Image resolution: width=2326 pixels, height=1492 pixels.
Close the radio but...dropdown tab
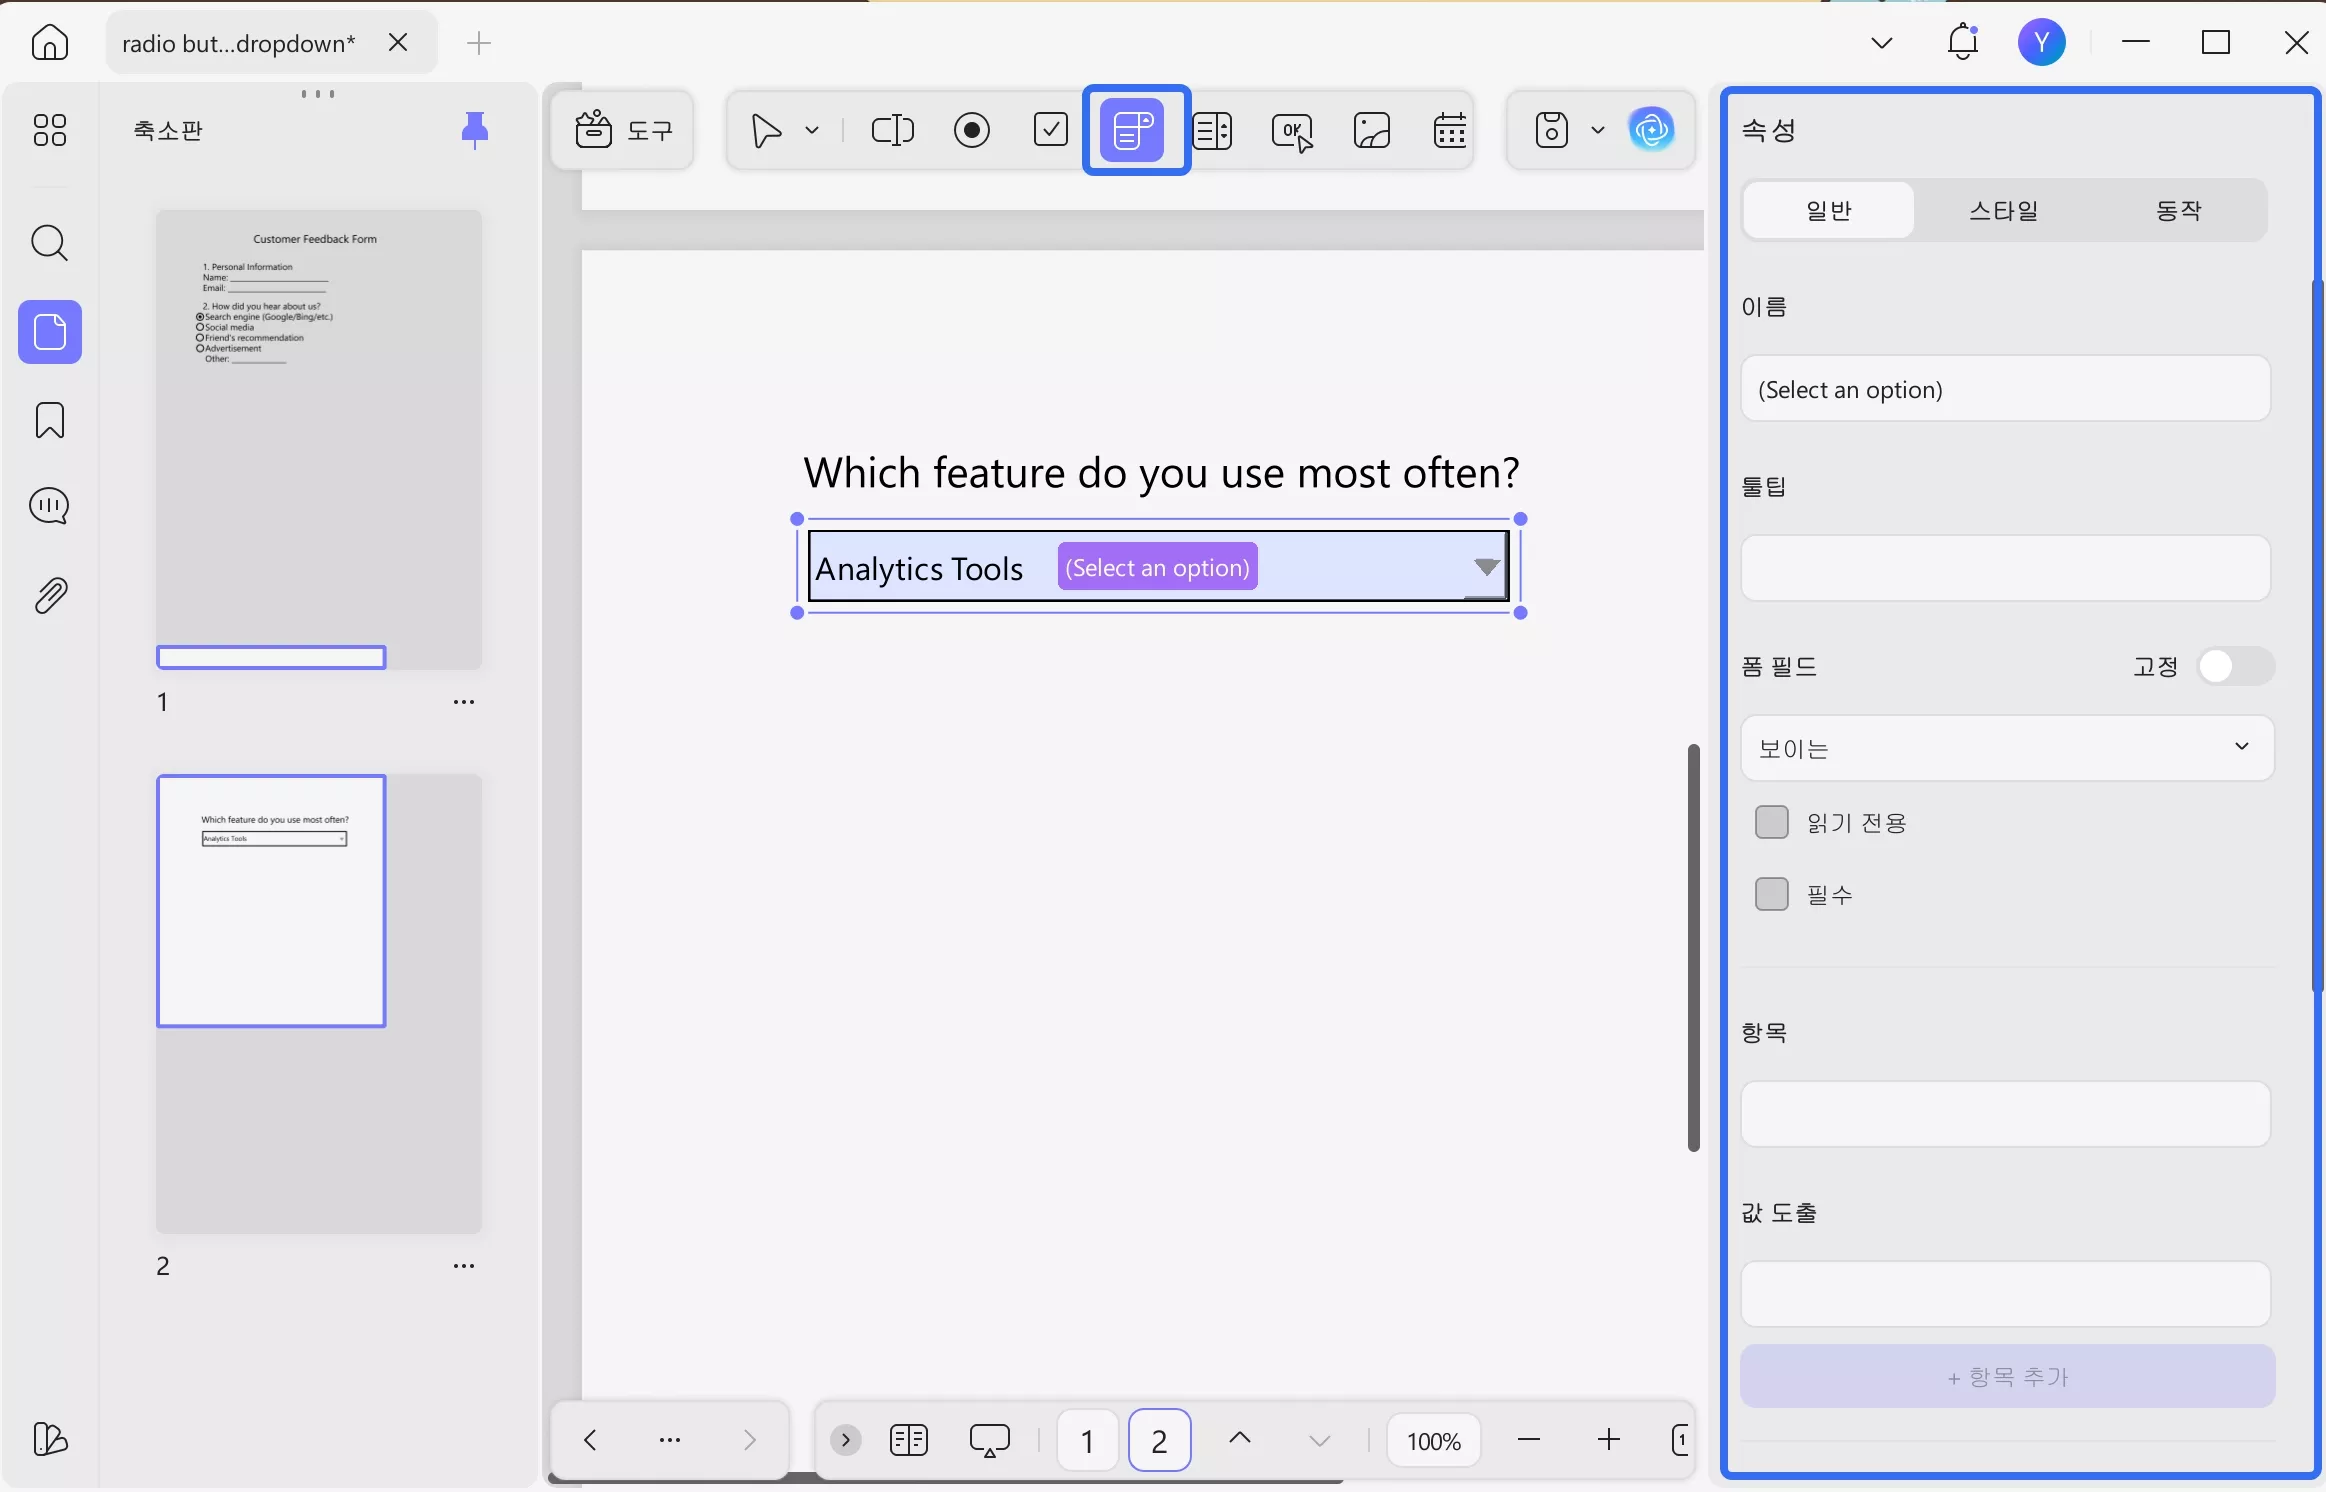point(398,42)
